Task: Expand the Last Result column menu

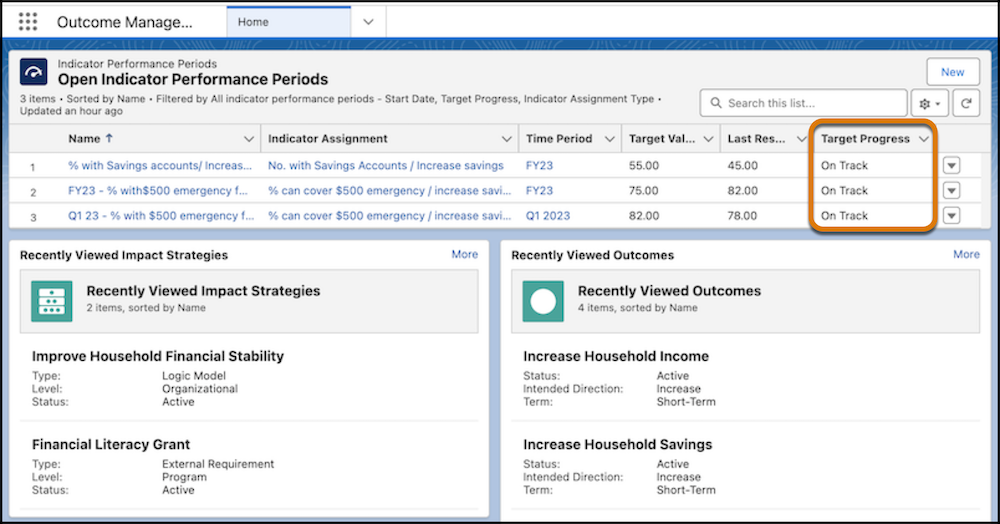Action: (801, 139)
